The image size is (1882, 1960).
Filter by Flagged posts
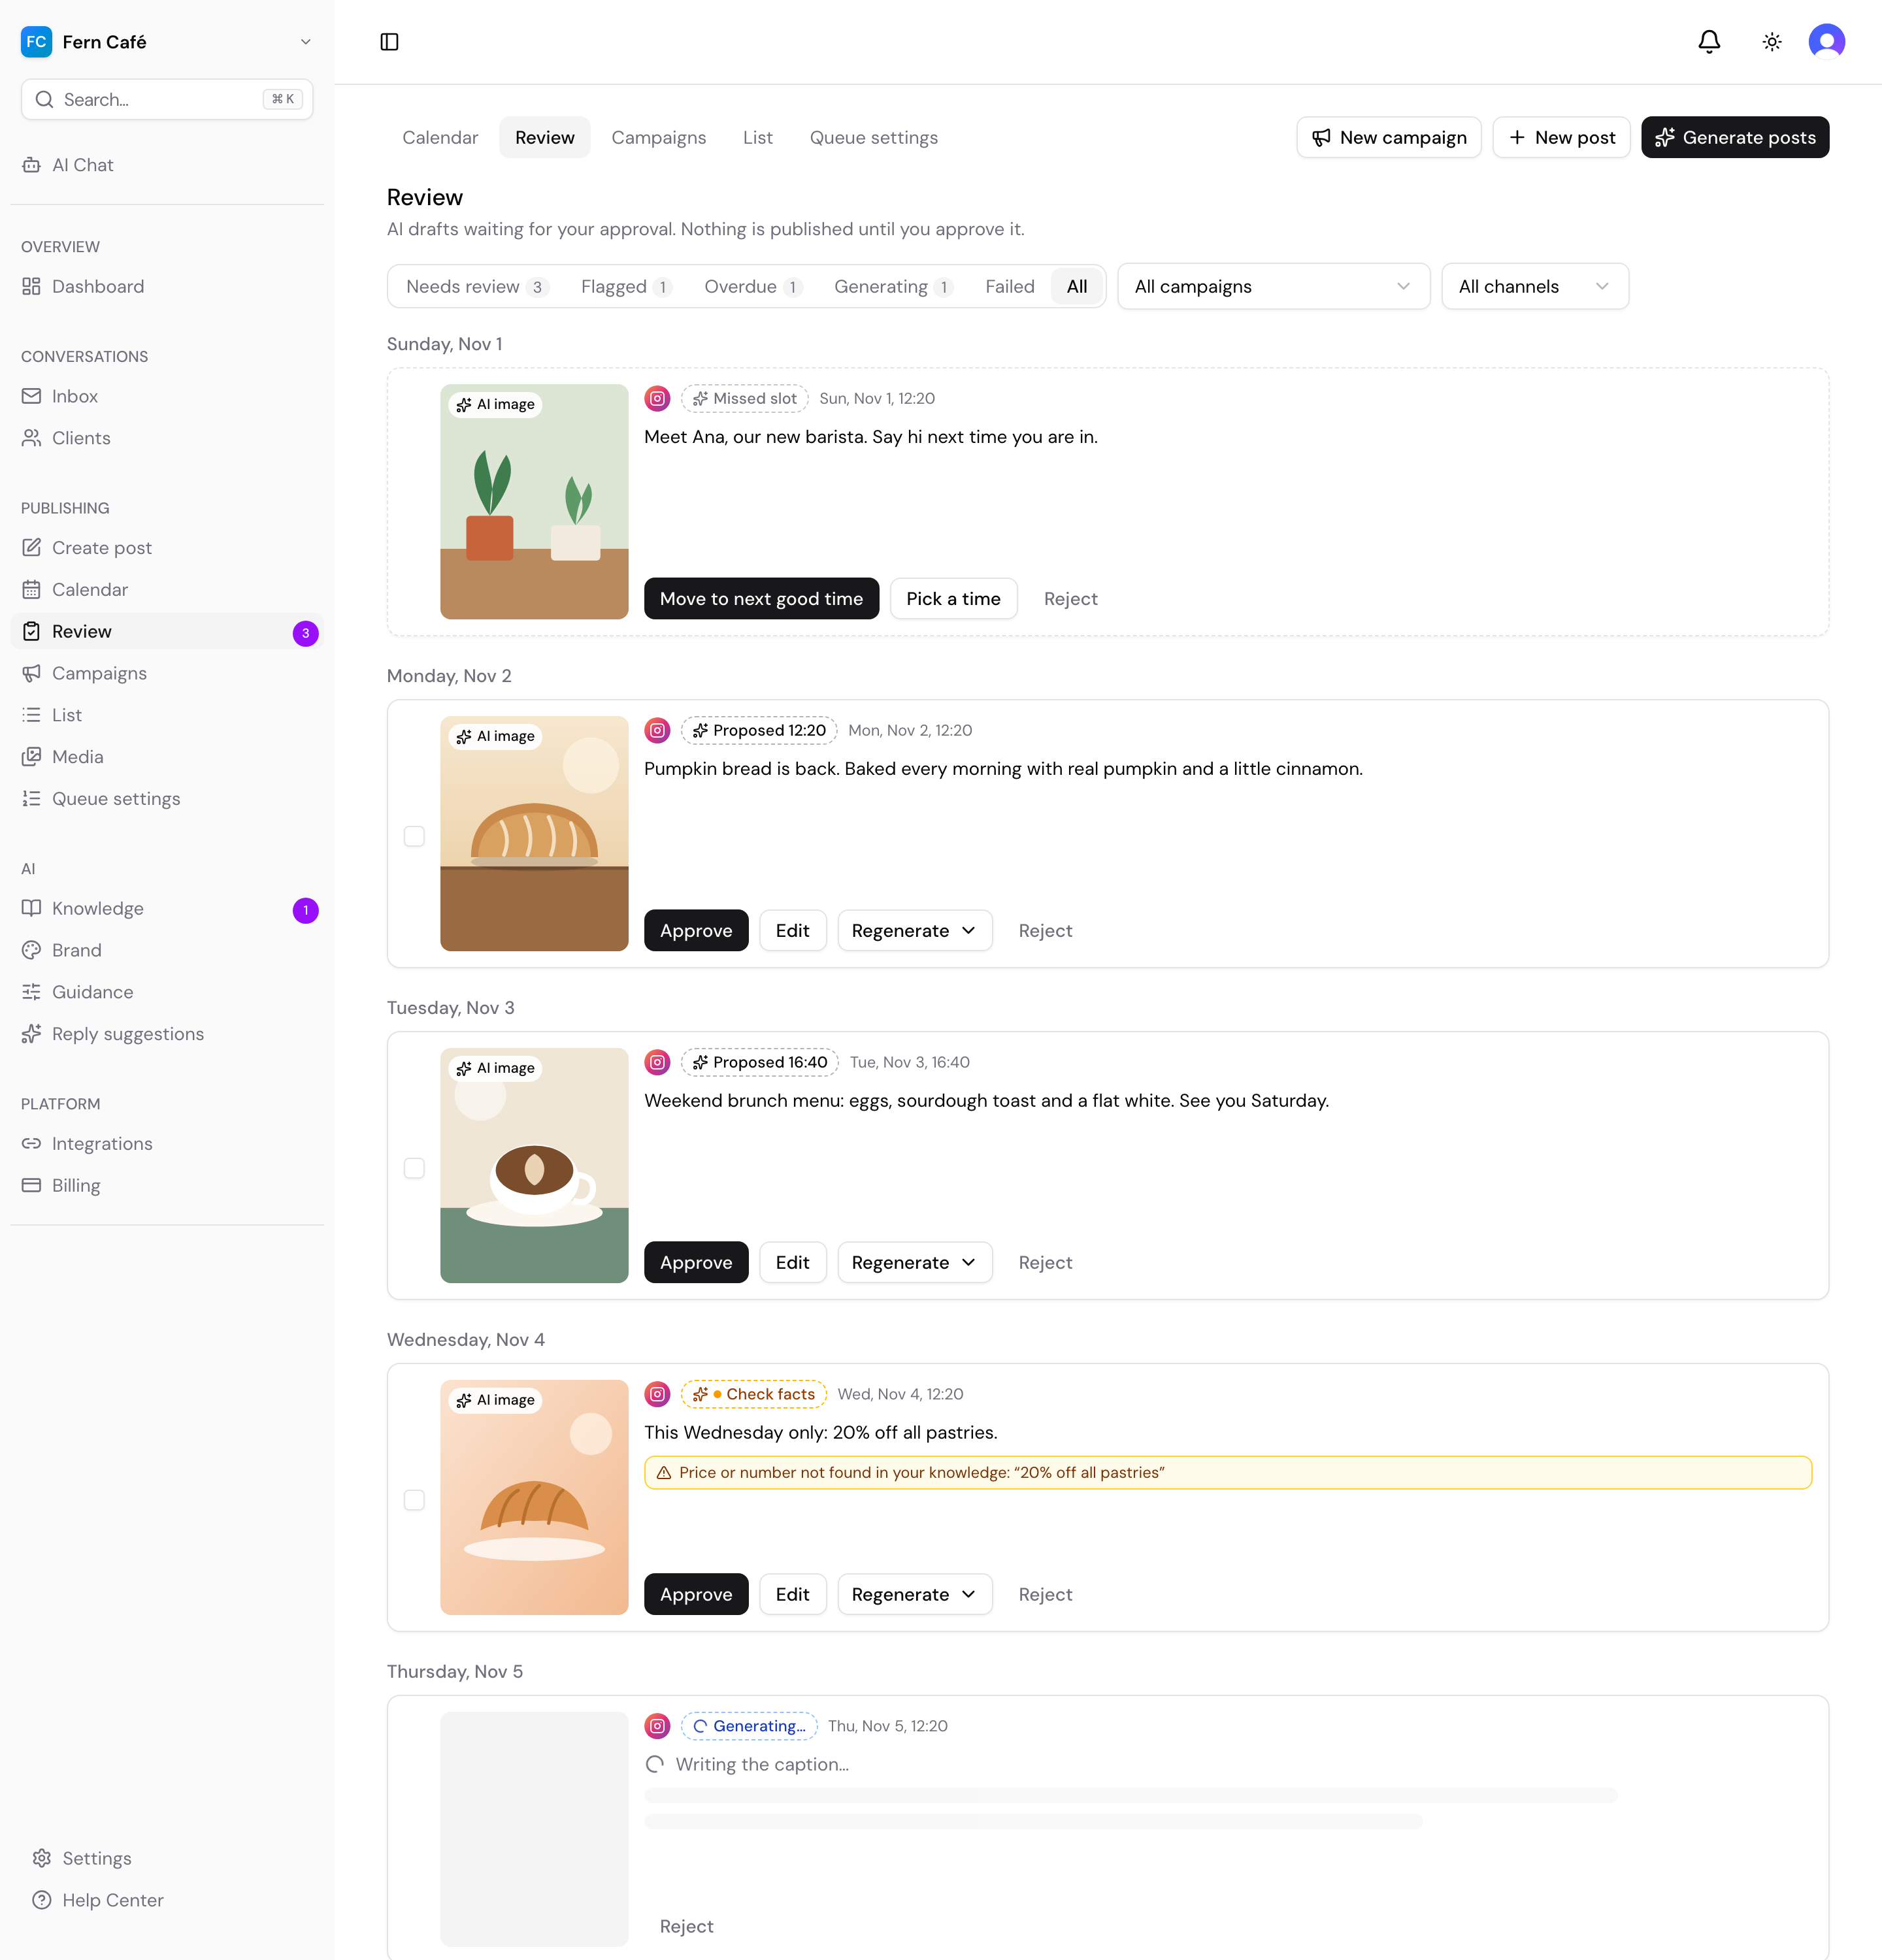click(x=626, y=287)
